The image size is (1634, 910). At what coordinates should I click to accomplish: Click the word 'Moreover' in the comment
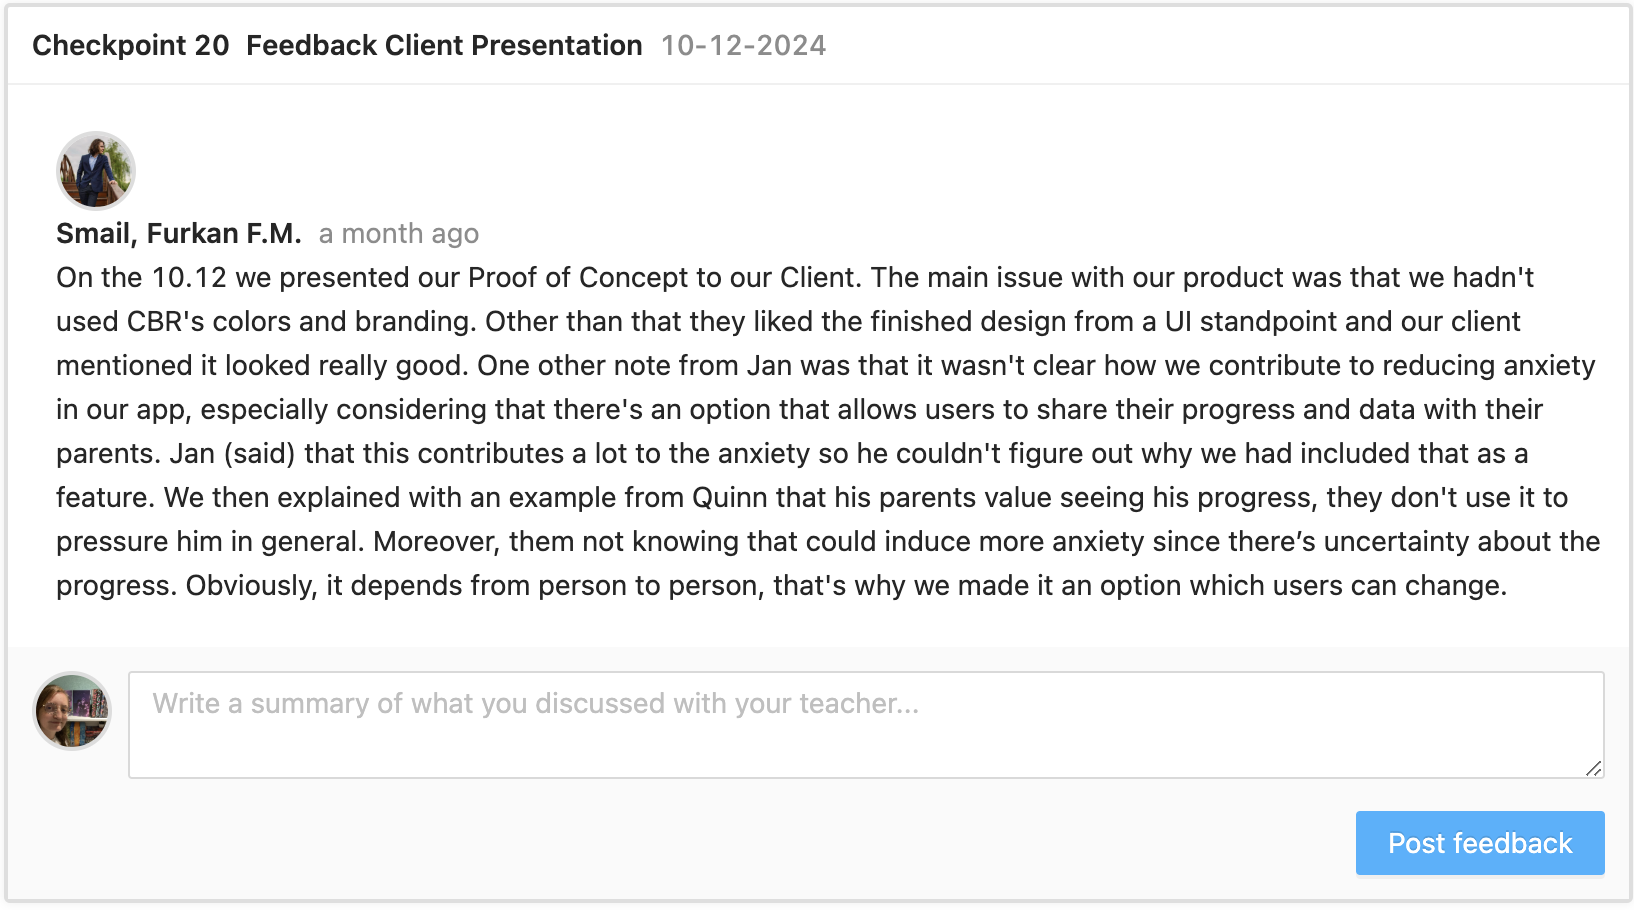click(x=436, y=542)
